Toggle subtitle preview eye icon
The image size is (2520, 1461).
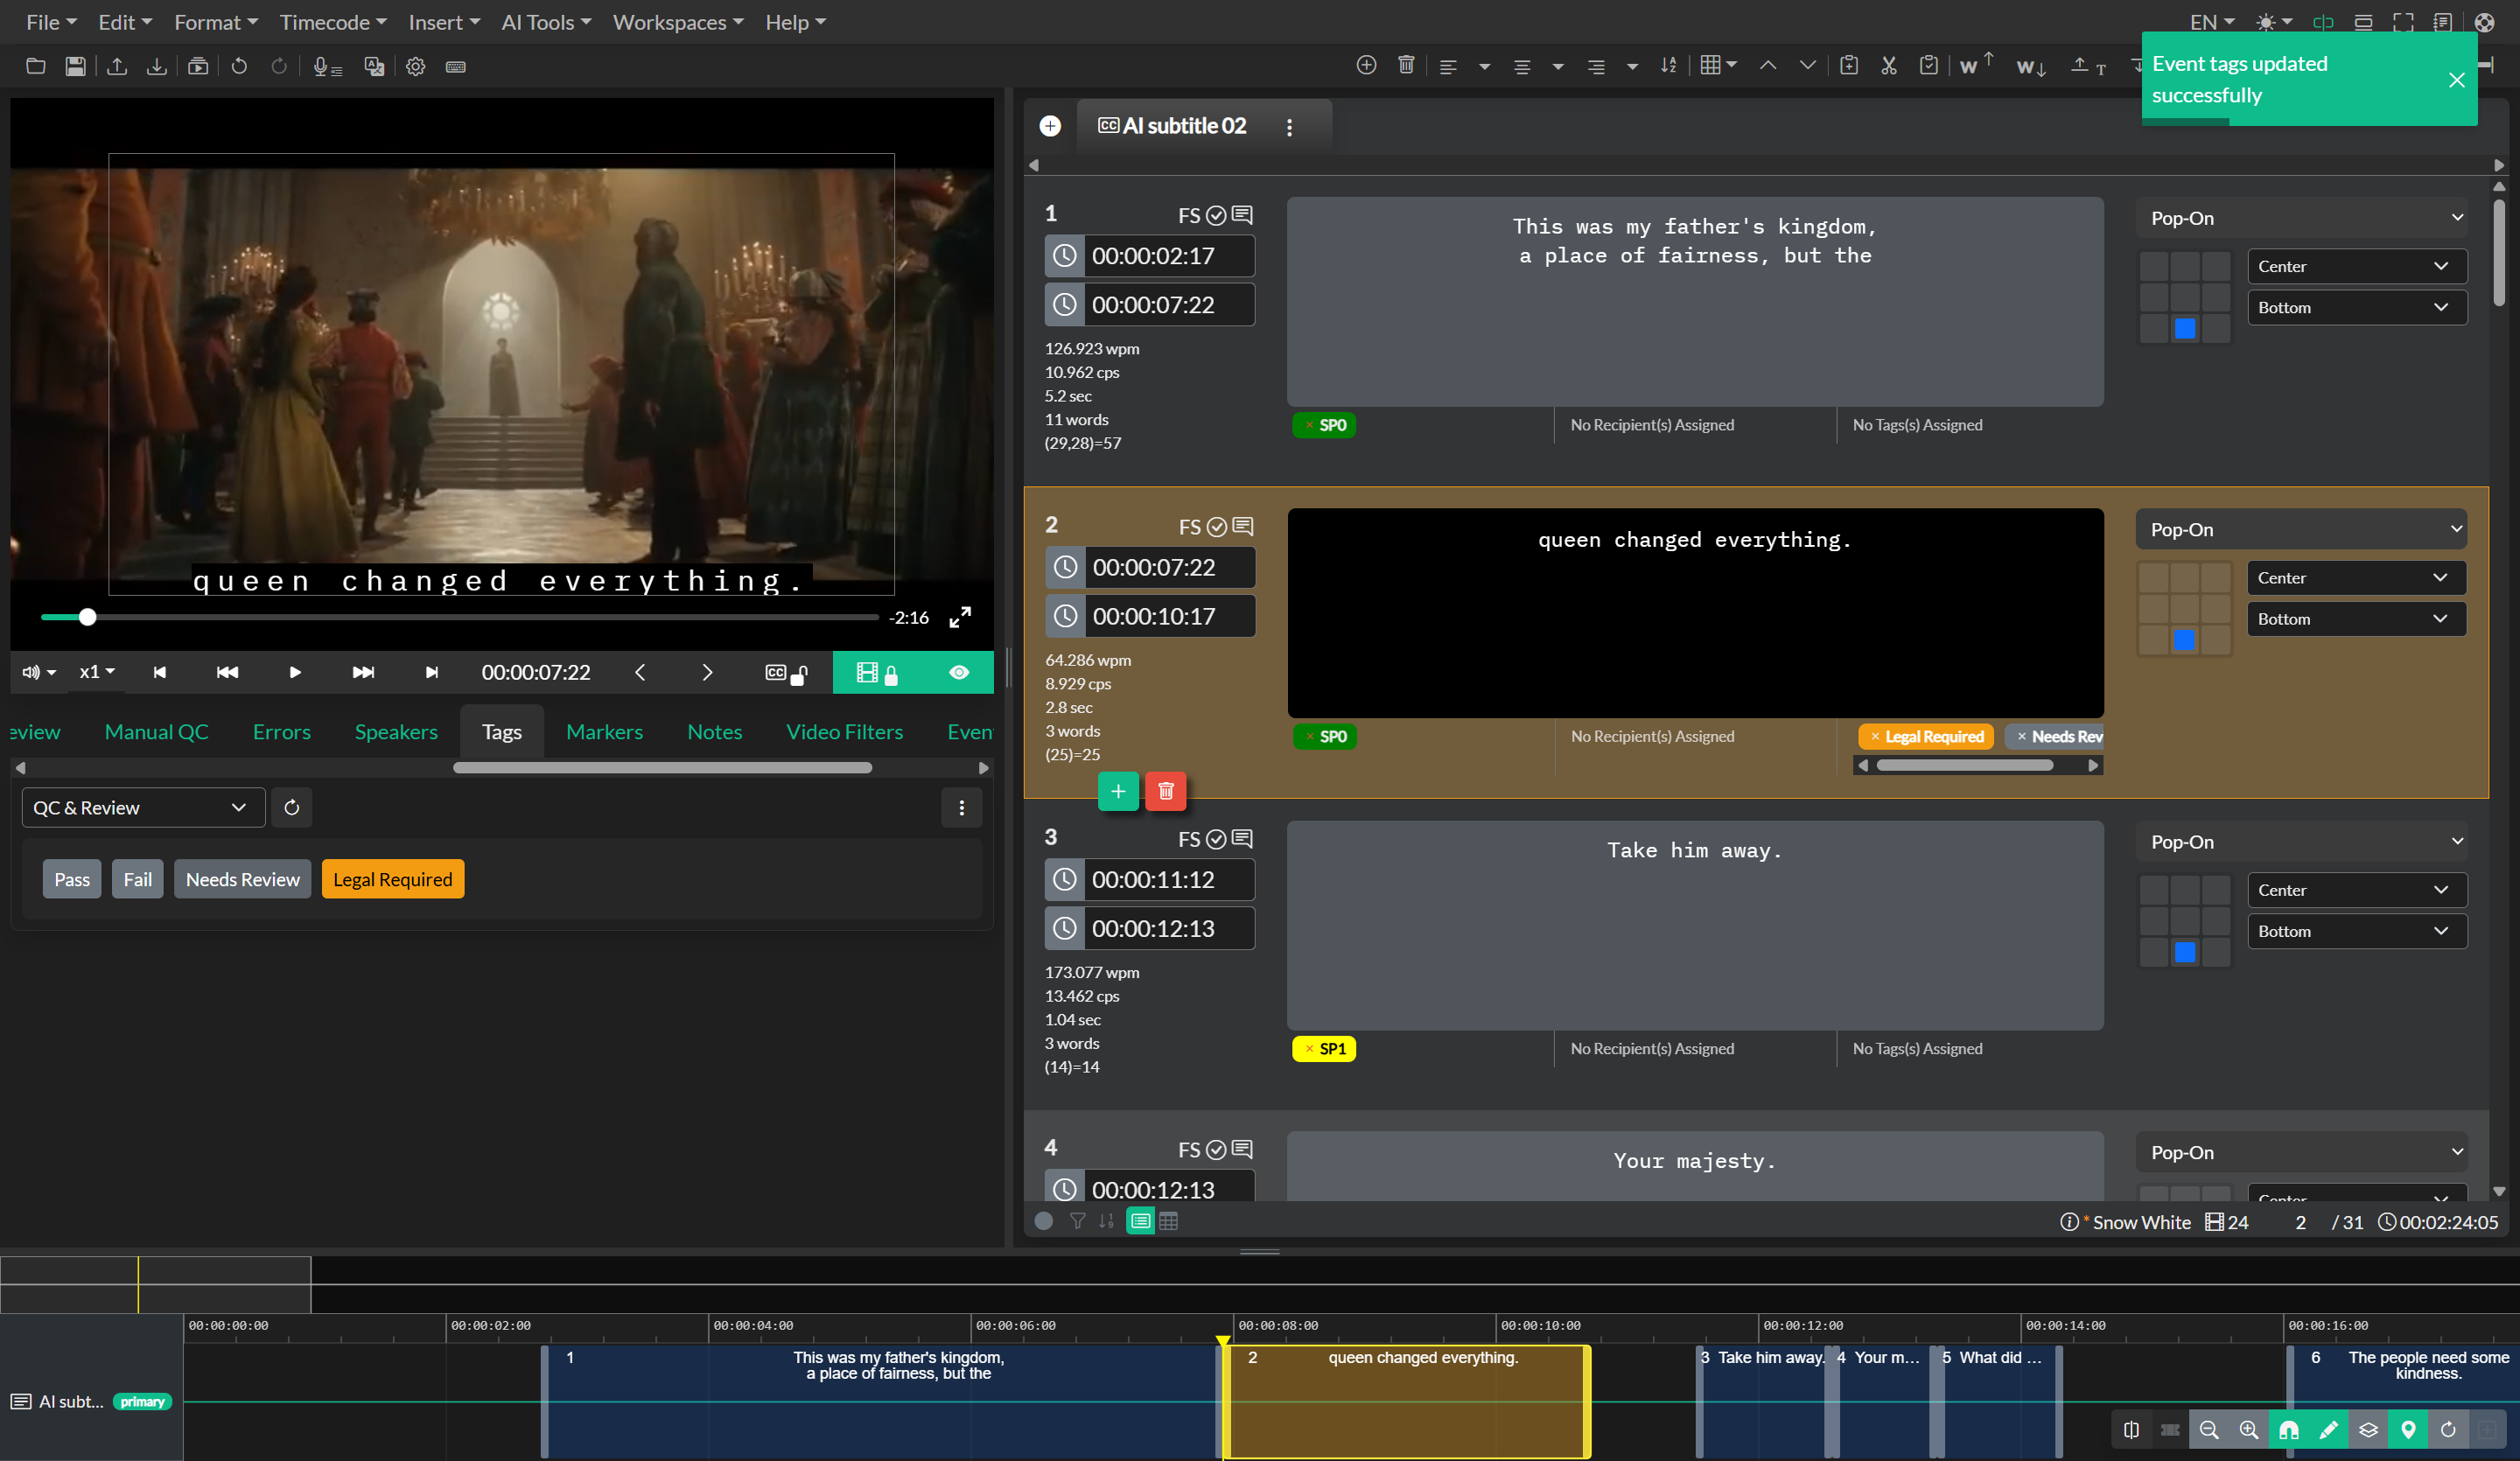coord(959,672)
